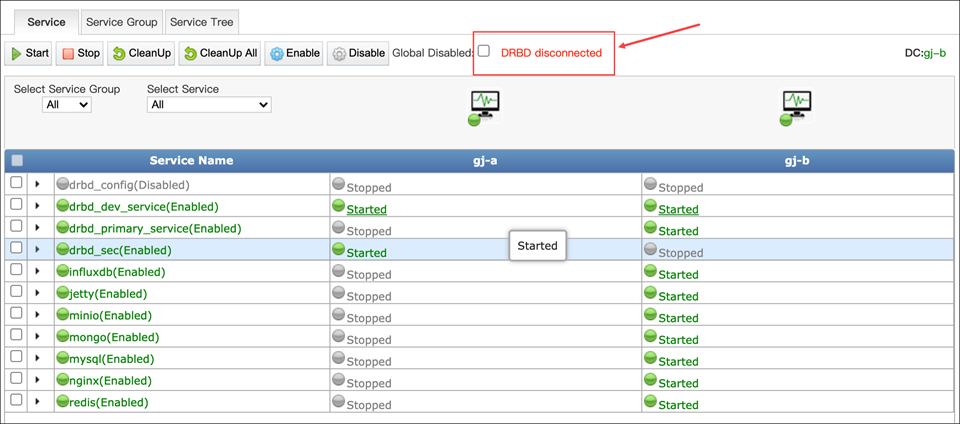
Task: Click the gj-a node monitor icon
Action: tap(484, 104)
